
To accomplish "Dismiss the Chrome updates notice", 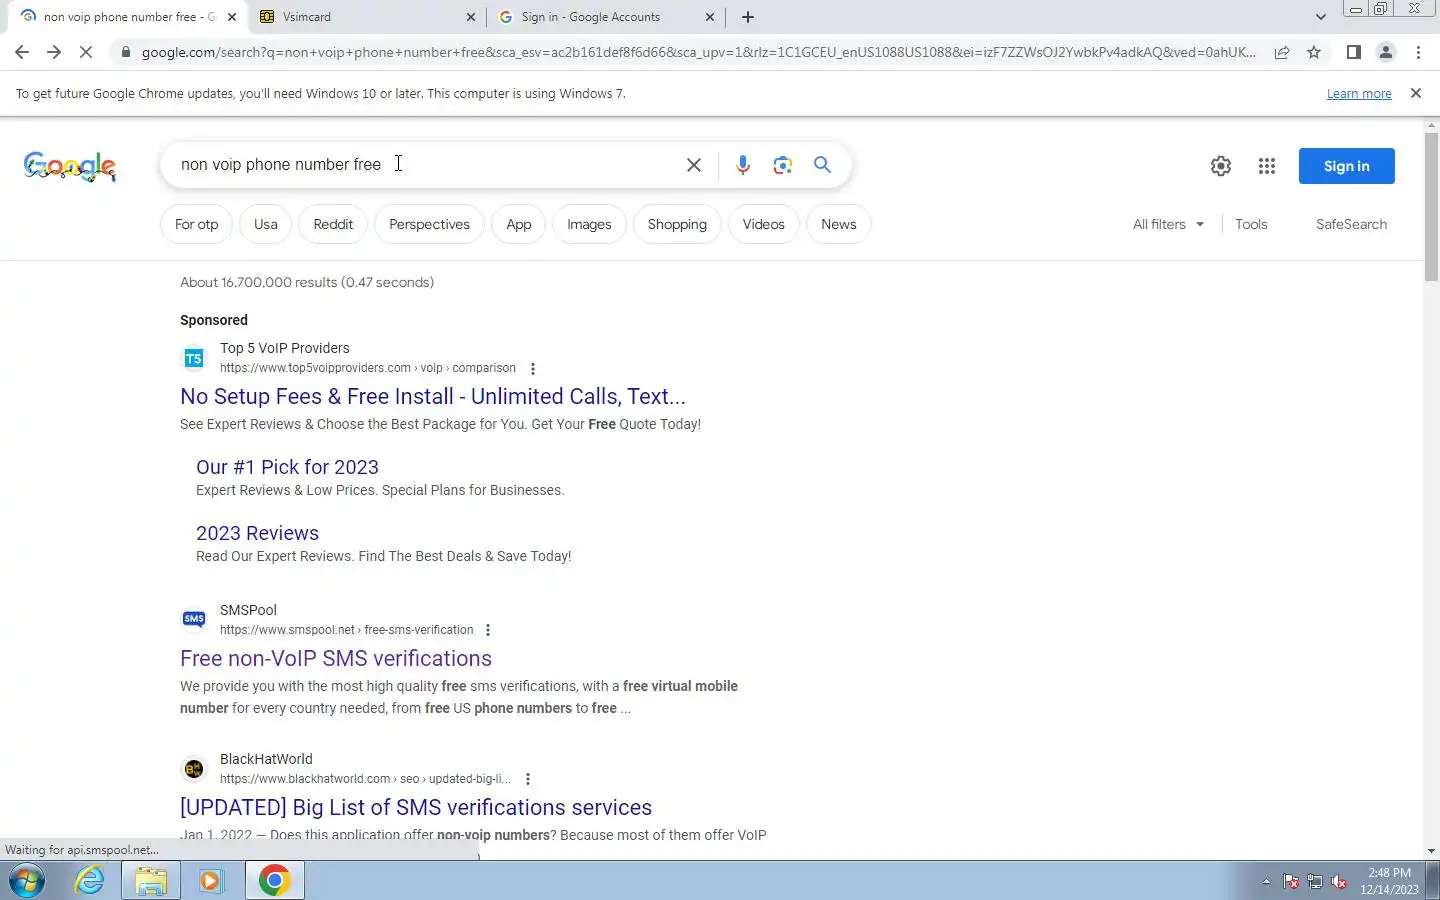I will coord(1415,93).
